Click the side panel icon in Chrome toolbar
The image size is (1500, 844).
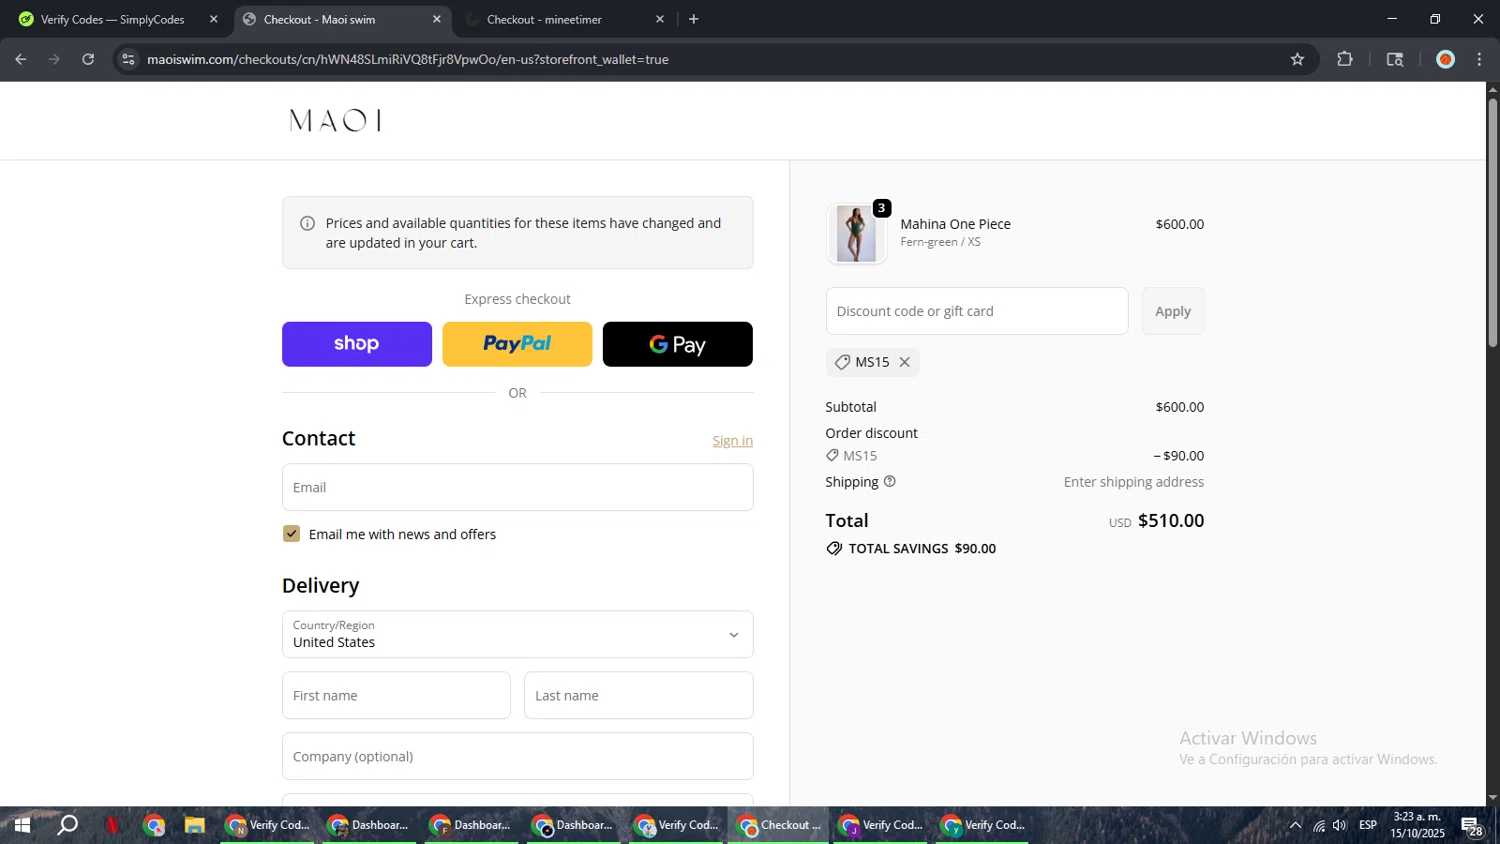tap(1395, 59)
